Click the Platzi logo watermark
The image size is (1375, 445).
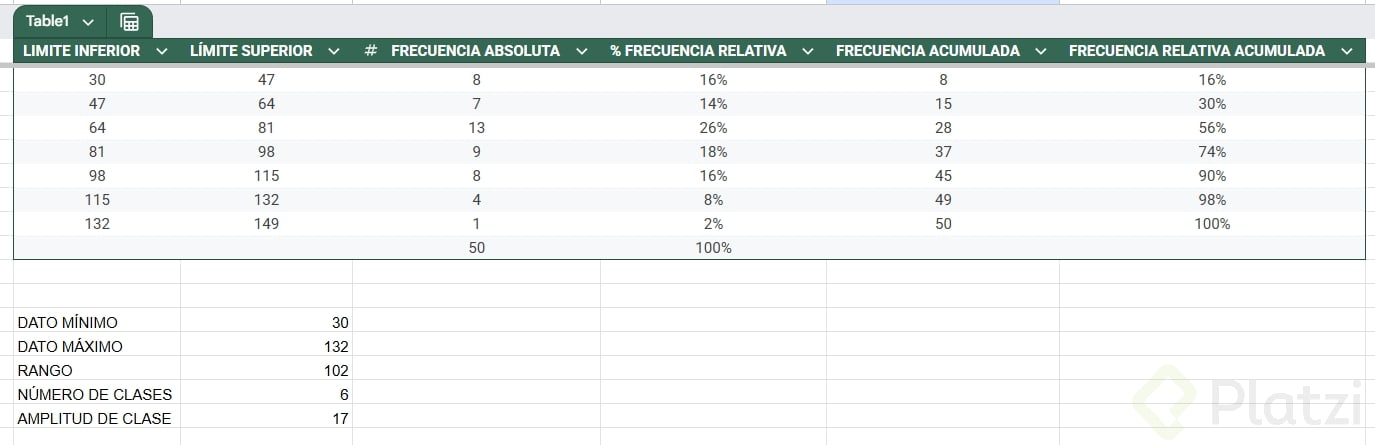(1251, 402)
